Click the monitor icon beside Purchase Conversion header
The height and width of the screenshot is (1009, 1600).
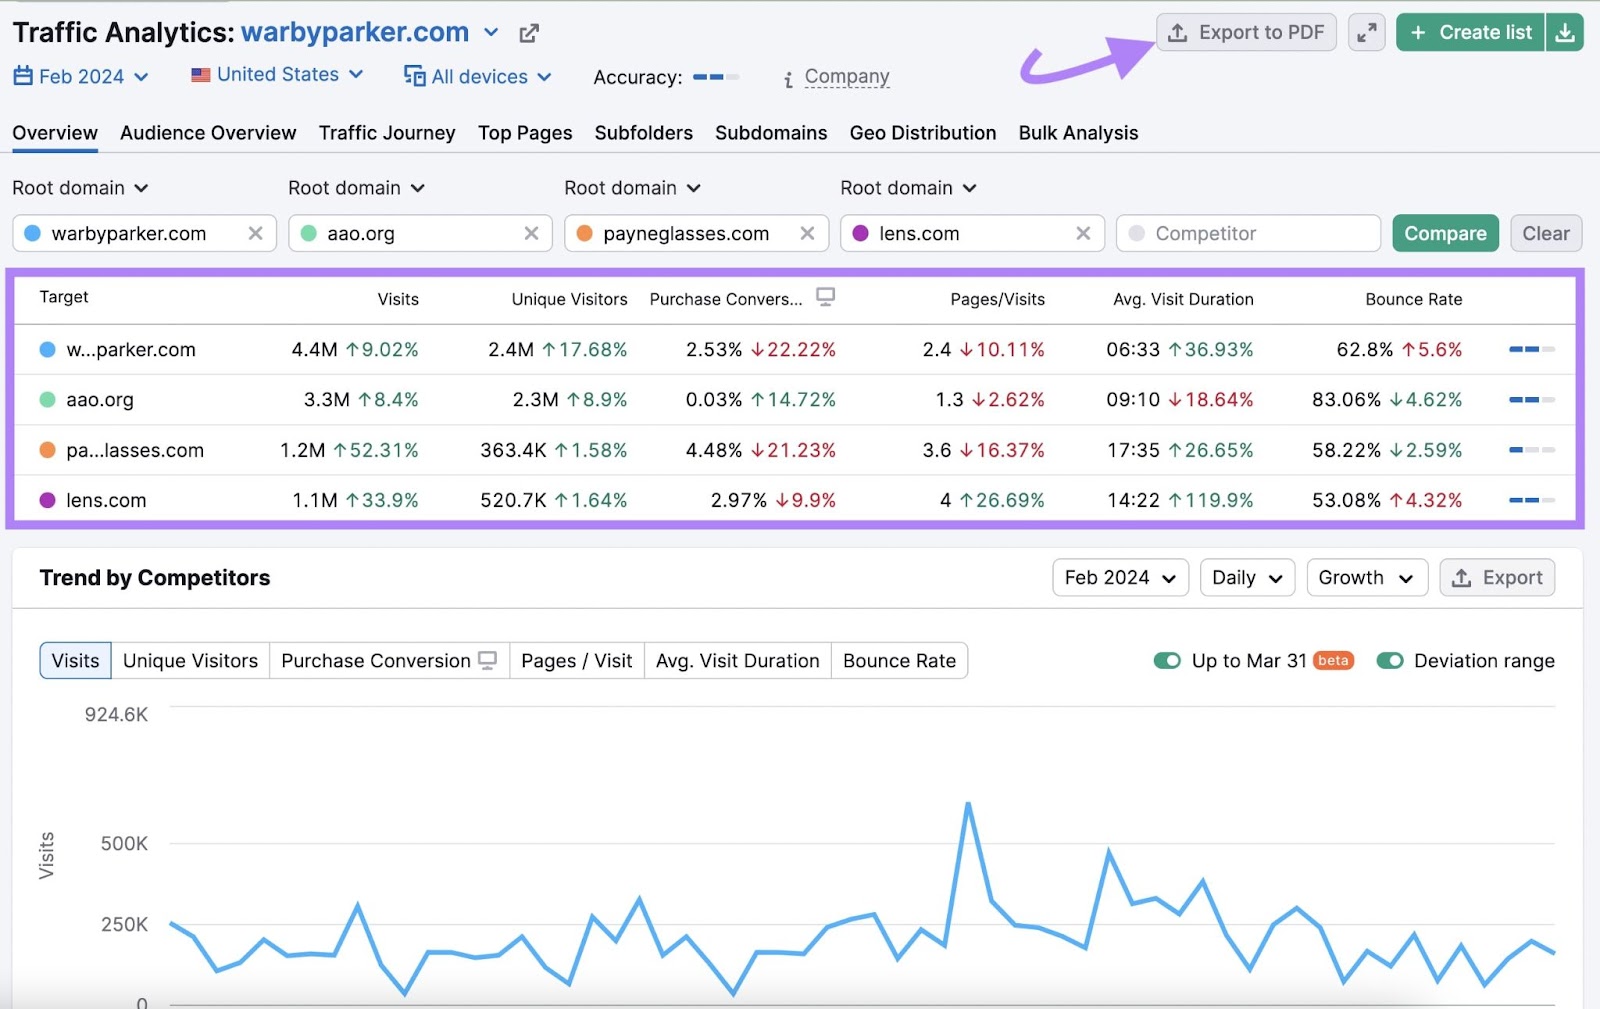pos(824,298)
